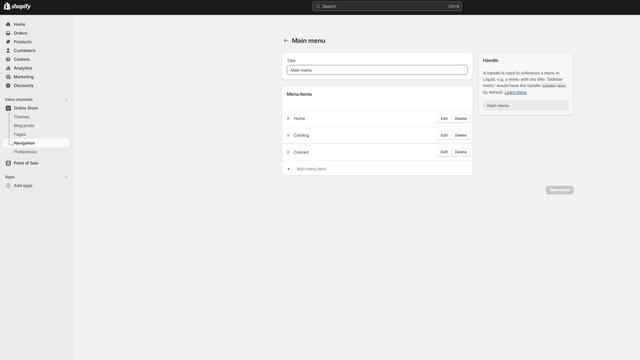Click the Catalog menu item label

(x=301, y=135)
